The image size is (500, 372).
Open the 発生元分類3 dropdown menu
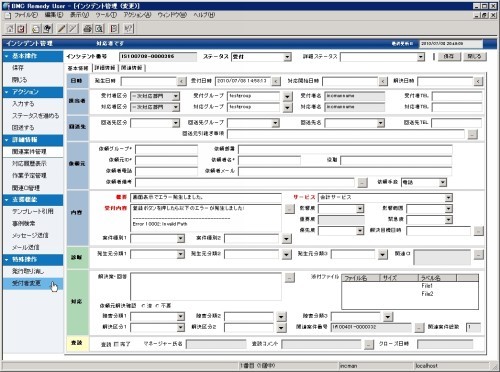383,255
